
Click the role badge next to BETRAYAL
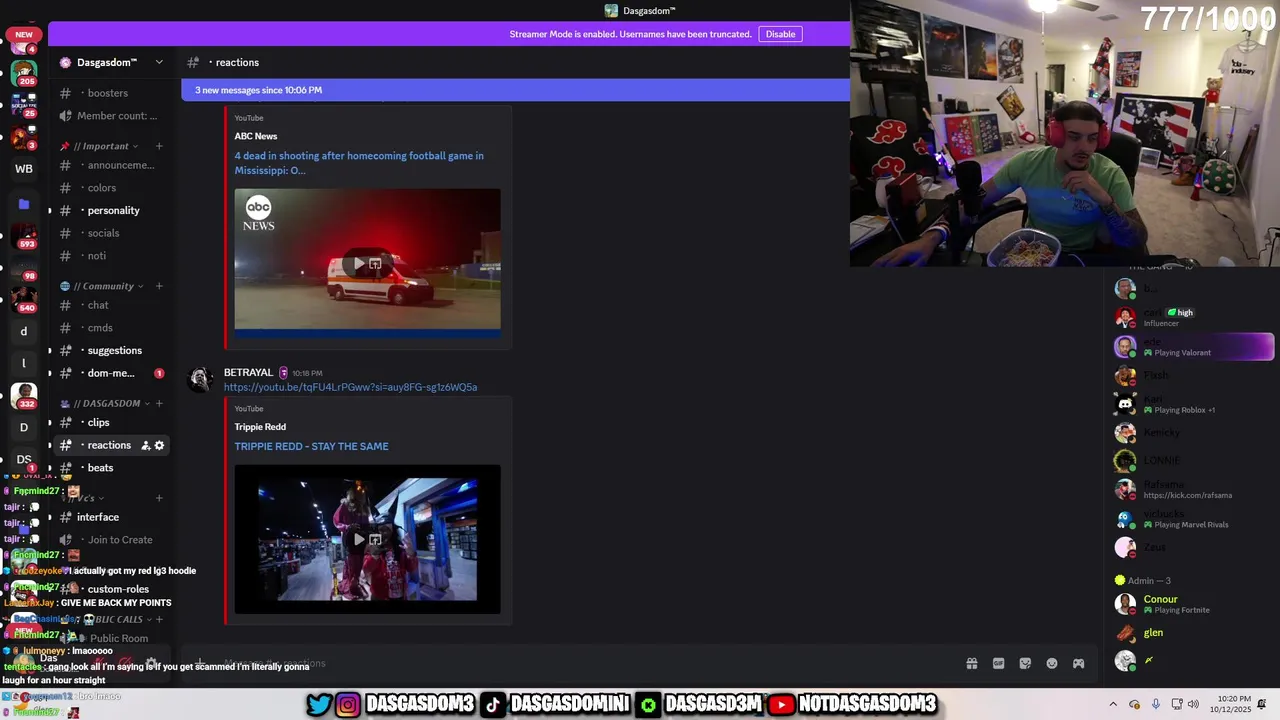(x=283, y=373)
